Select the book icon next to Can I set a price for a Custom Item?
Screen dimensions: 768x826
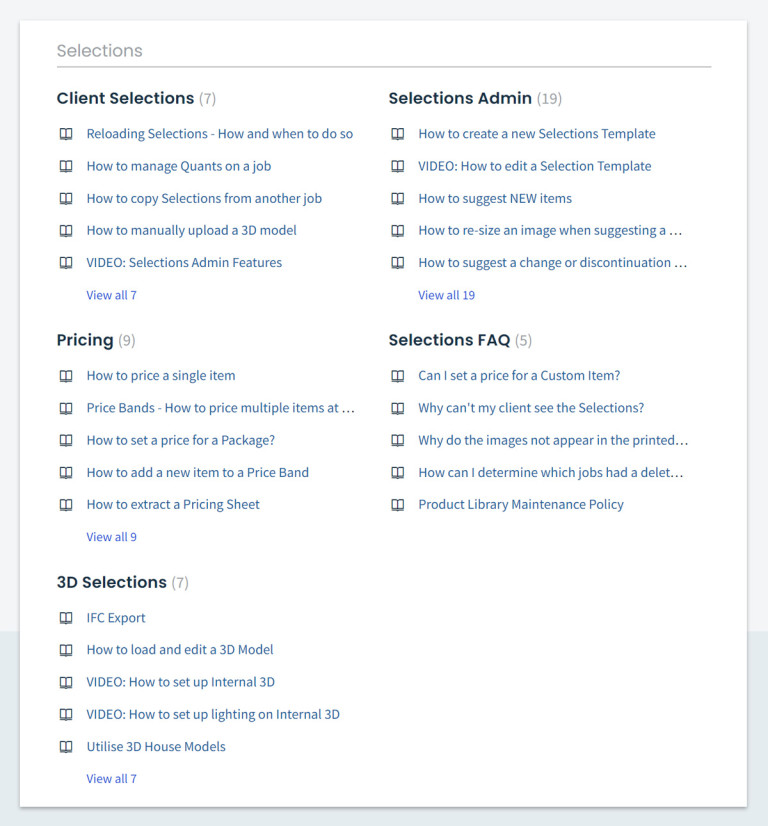click(398, 375)
